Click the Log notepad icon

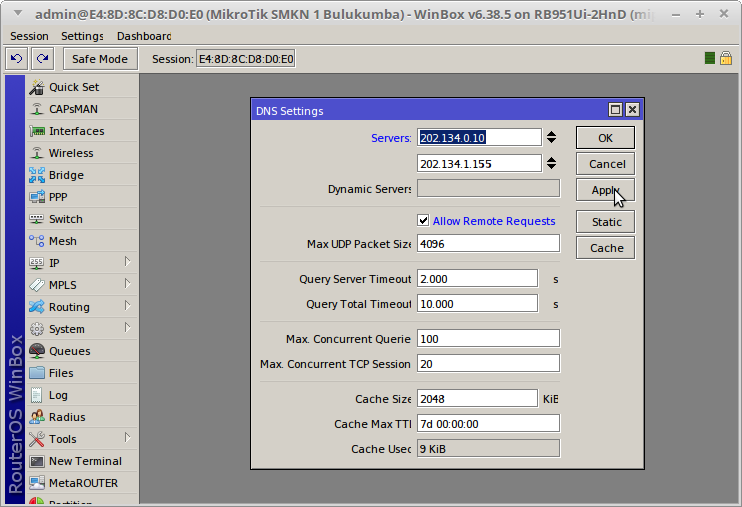pos(36,395)
